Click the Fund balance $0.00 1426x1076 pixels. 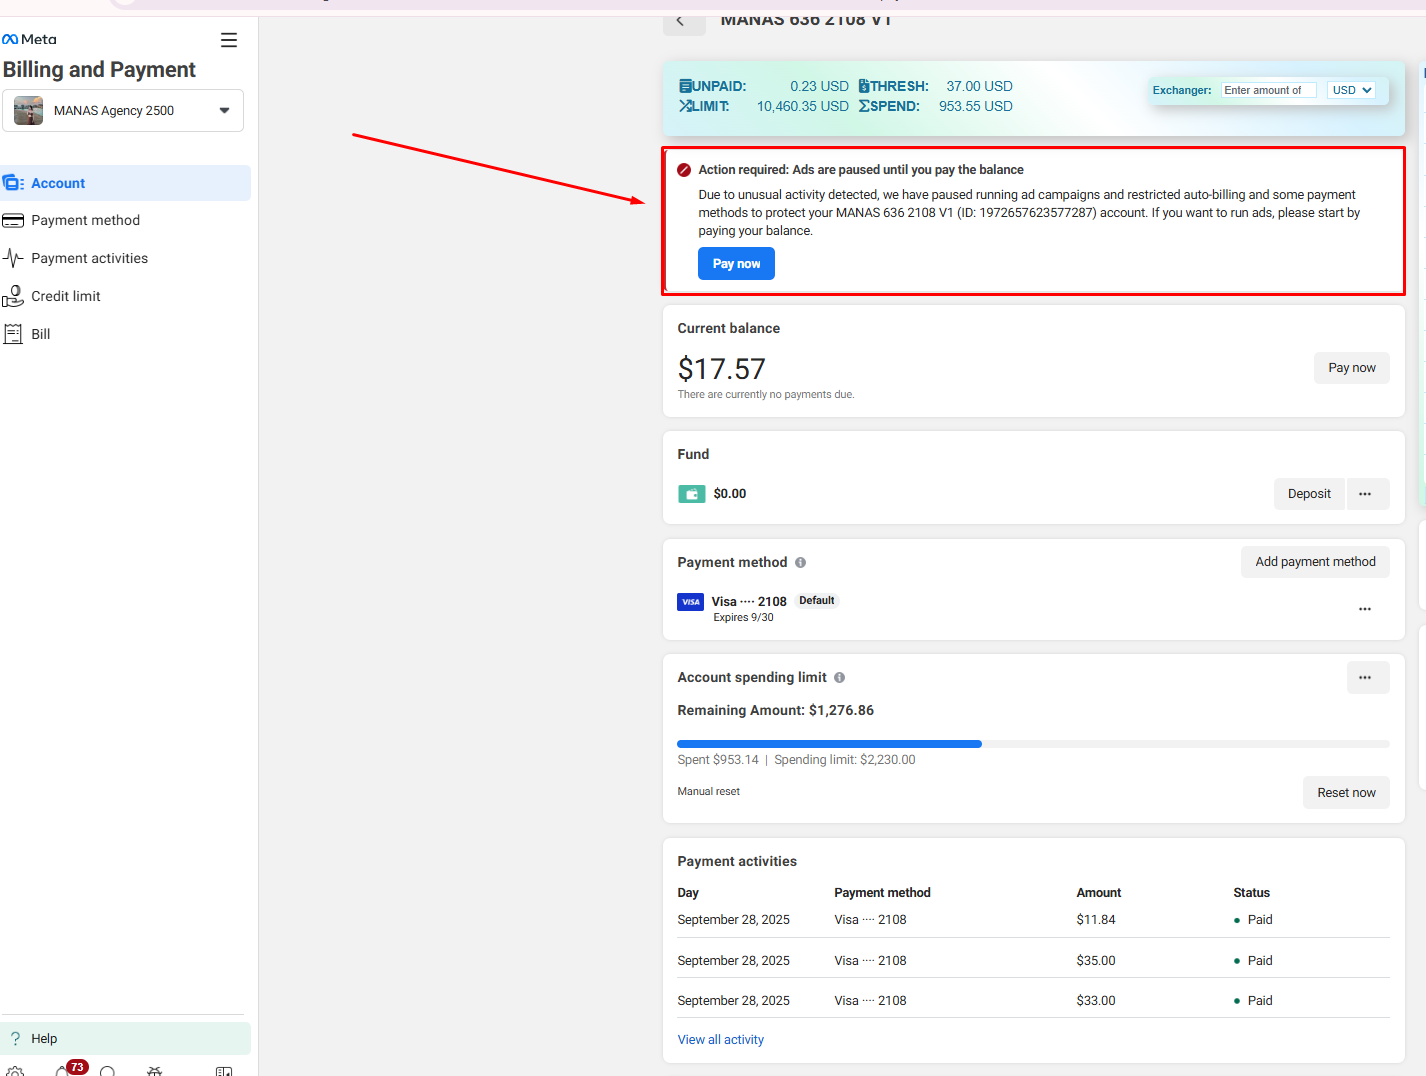click(729, 494)
